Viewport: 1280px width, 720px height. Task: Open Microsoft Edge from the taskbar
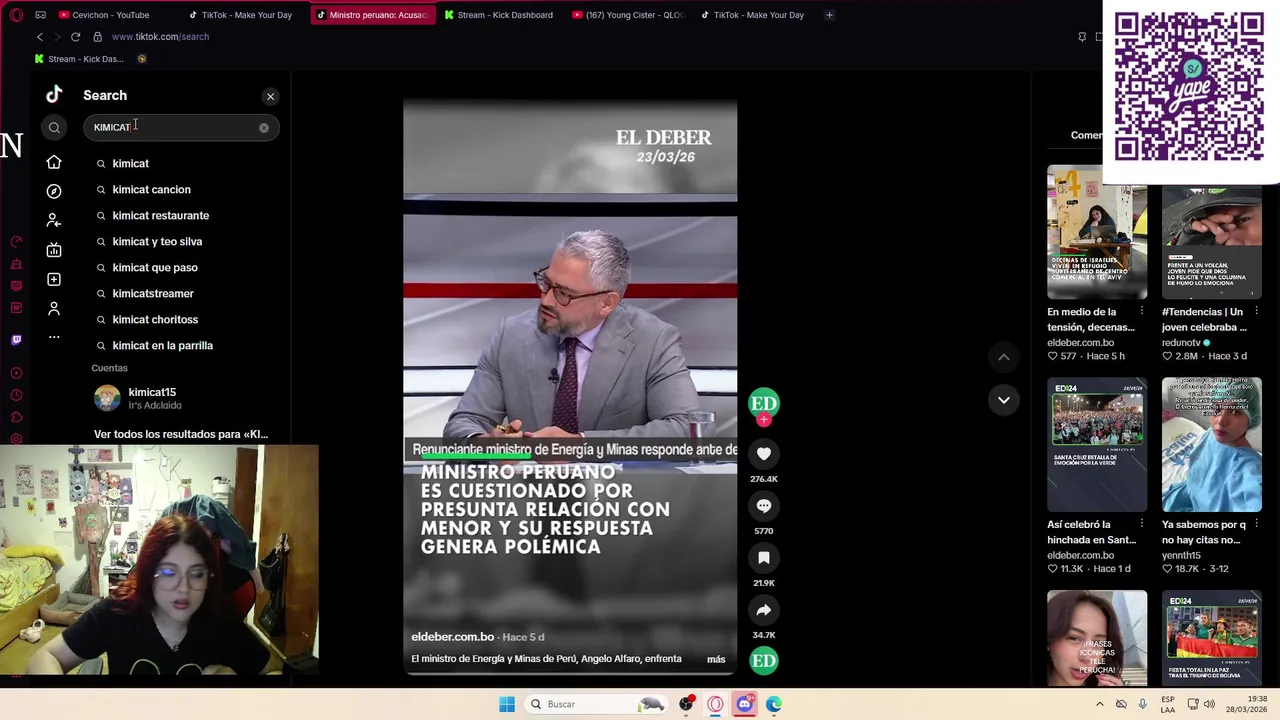(x=773, y=704)
